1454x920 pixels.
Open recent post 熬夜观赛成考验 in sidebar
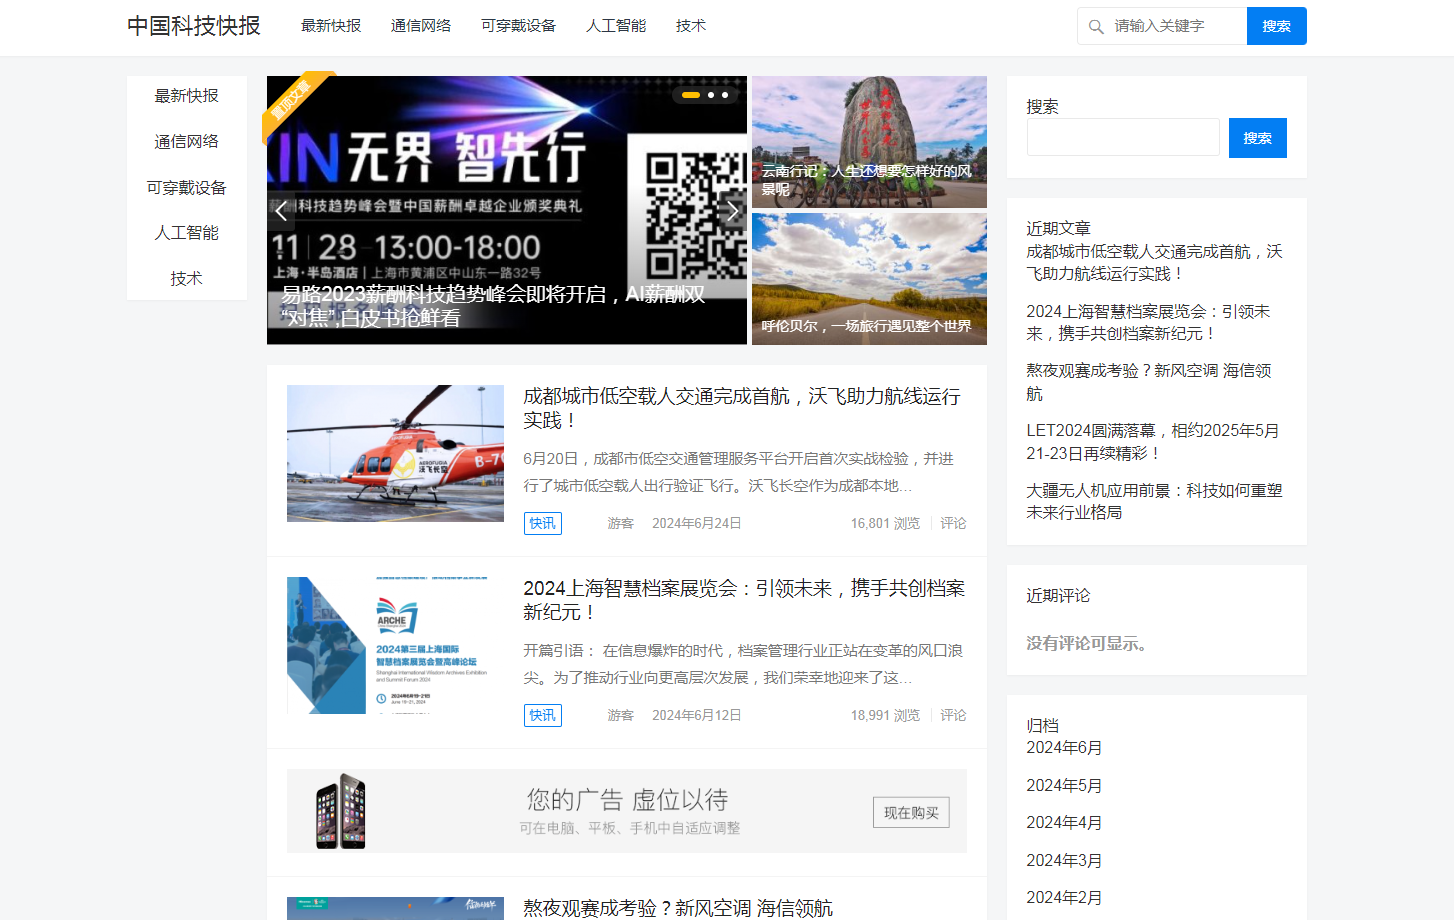coord(1149,382)
